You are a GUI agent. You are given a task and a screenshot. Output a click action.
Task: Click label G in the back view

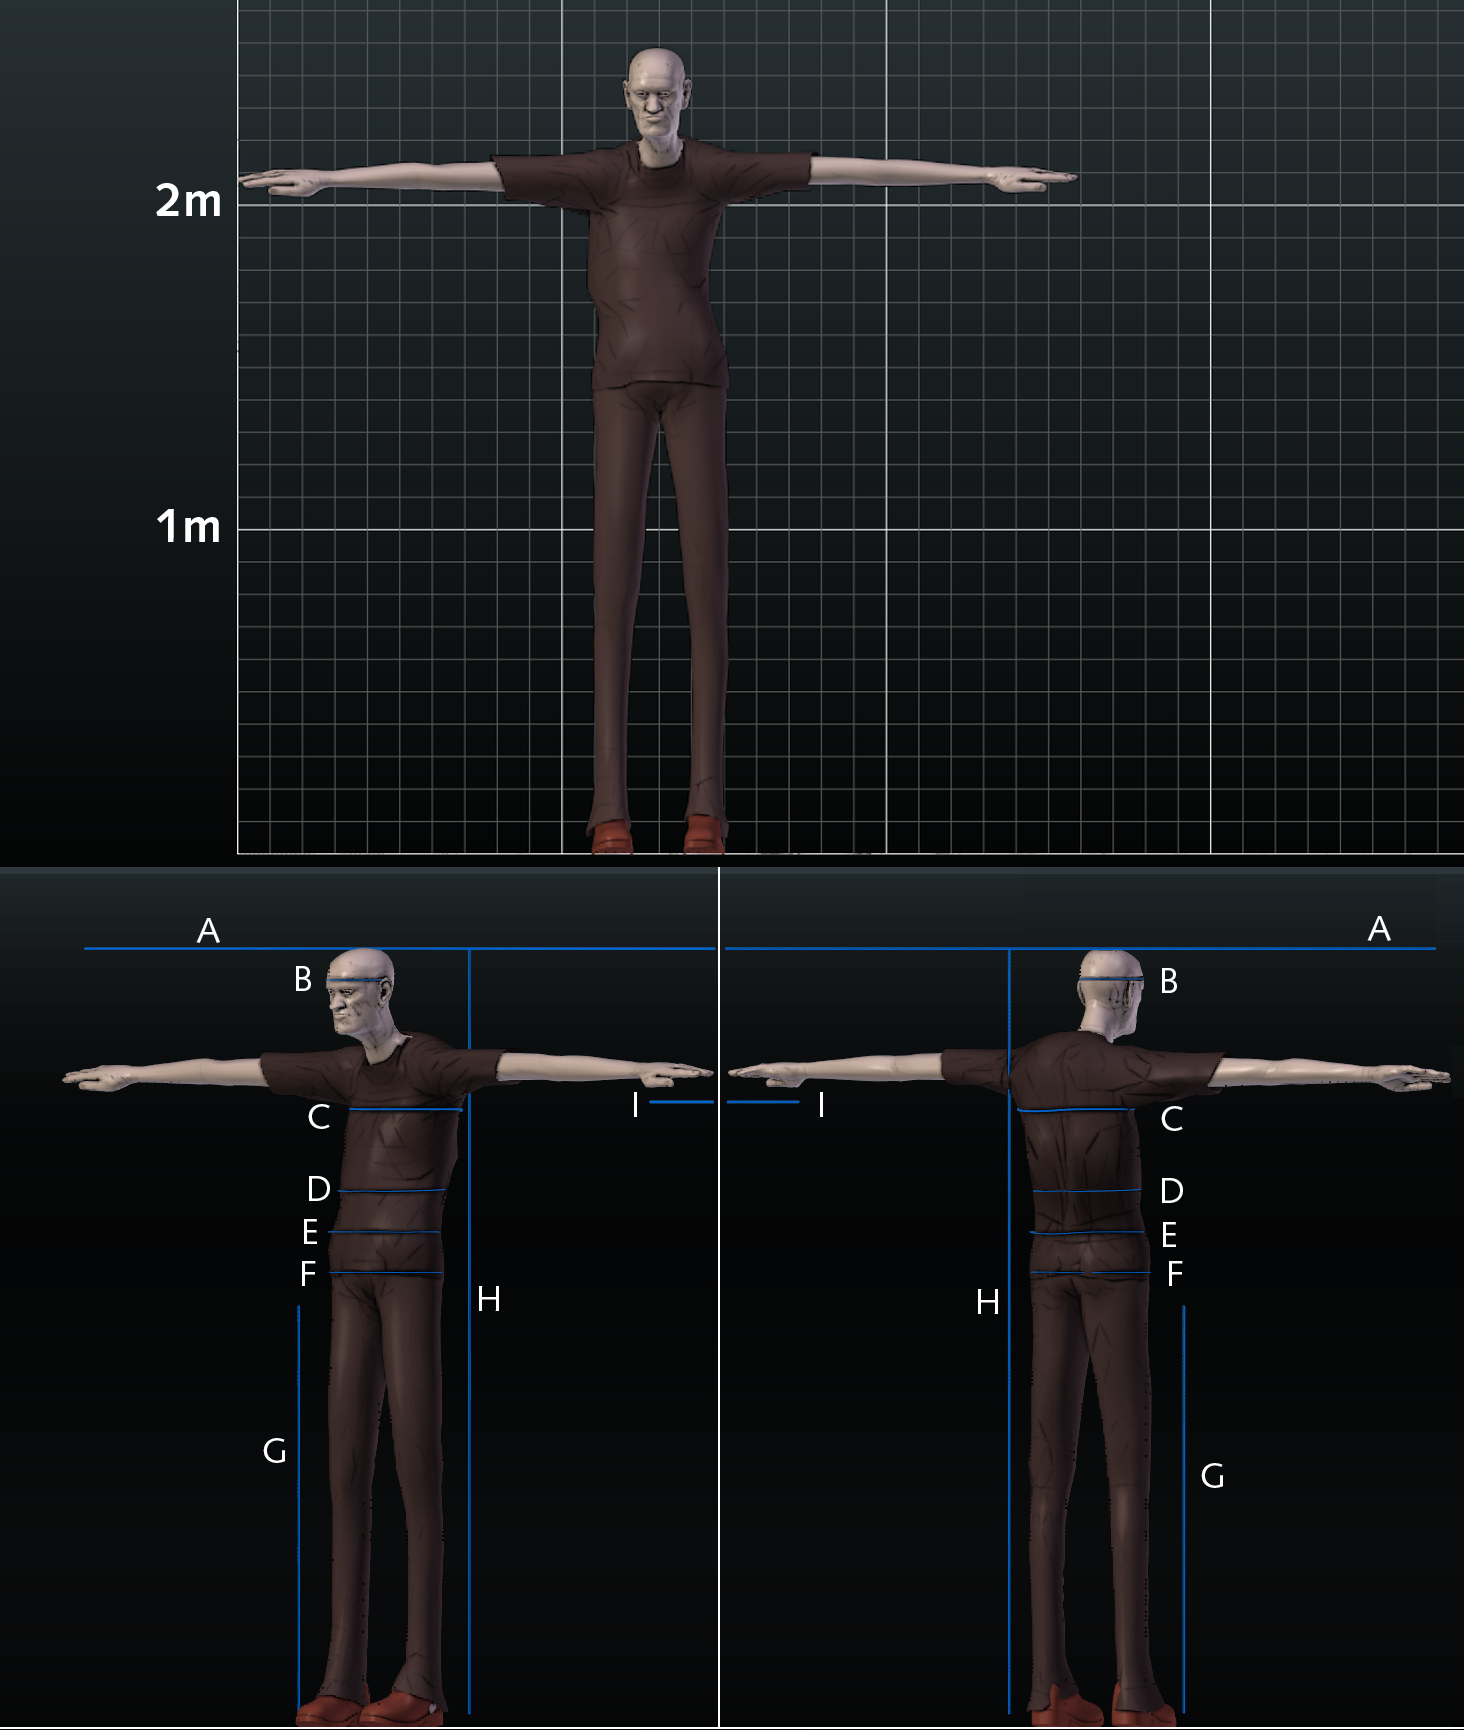click(1212, 1476)
